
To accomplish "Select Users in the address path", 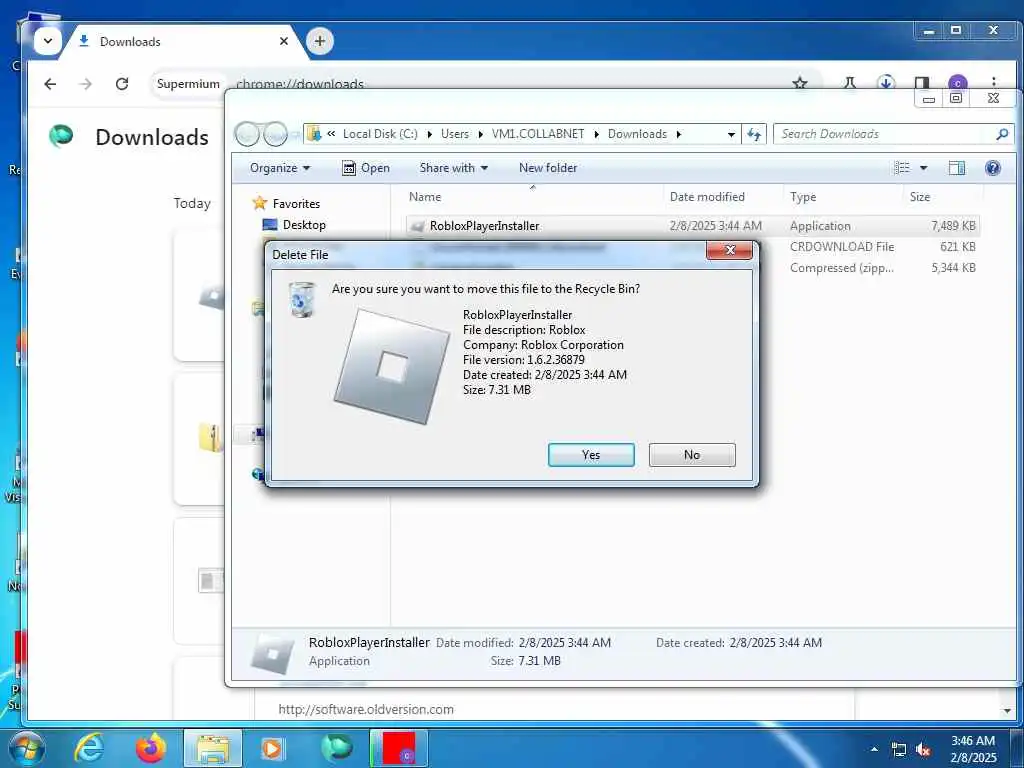I will [455, 134].
